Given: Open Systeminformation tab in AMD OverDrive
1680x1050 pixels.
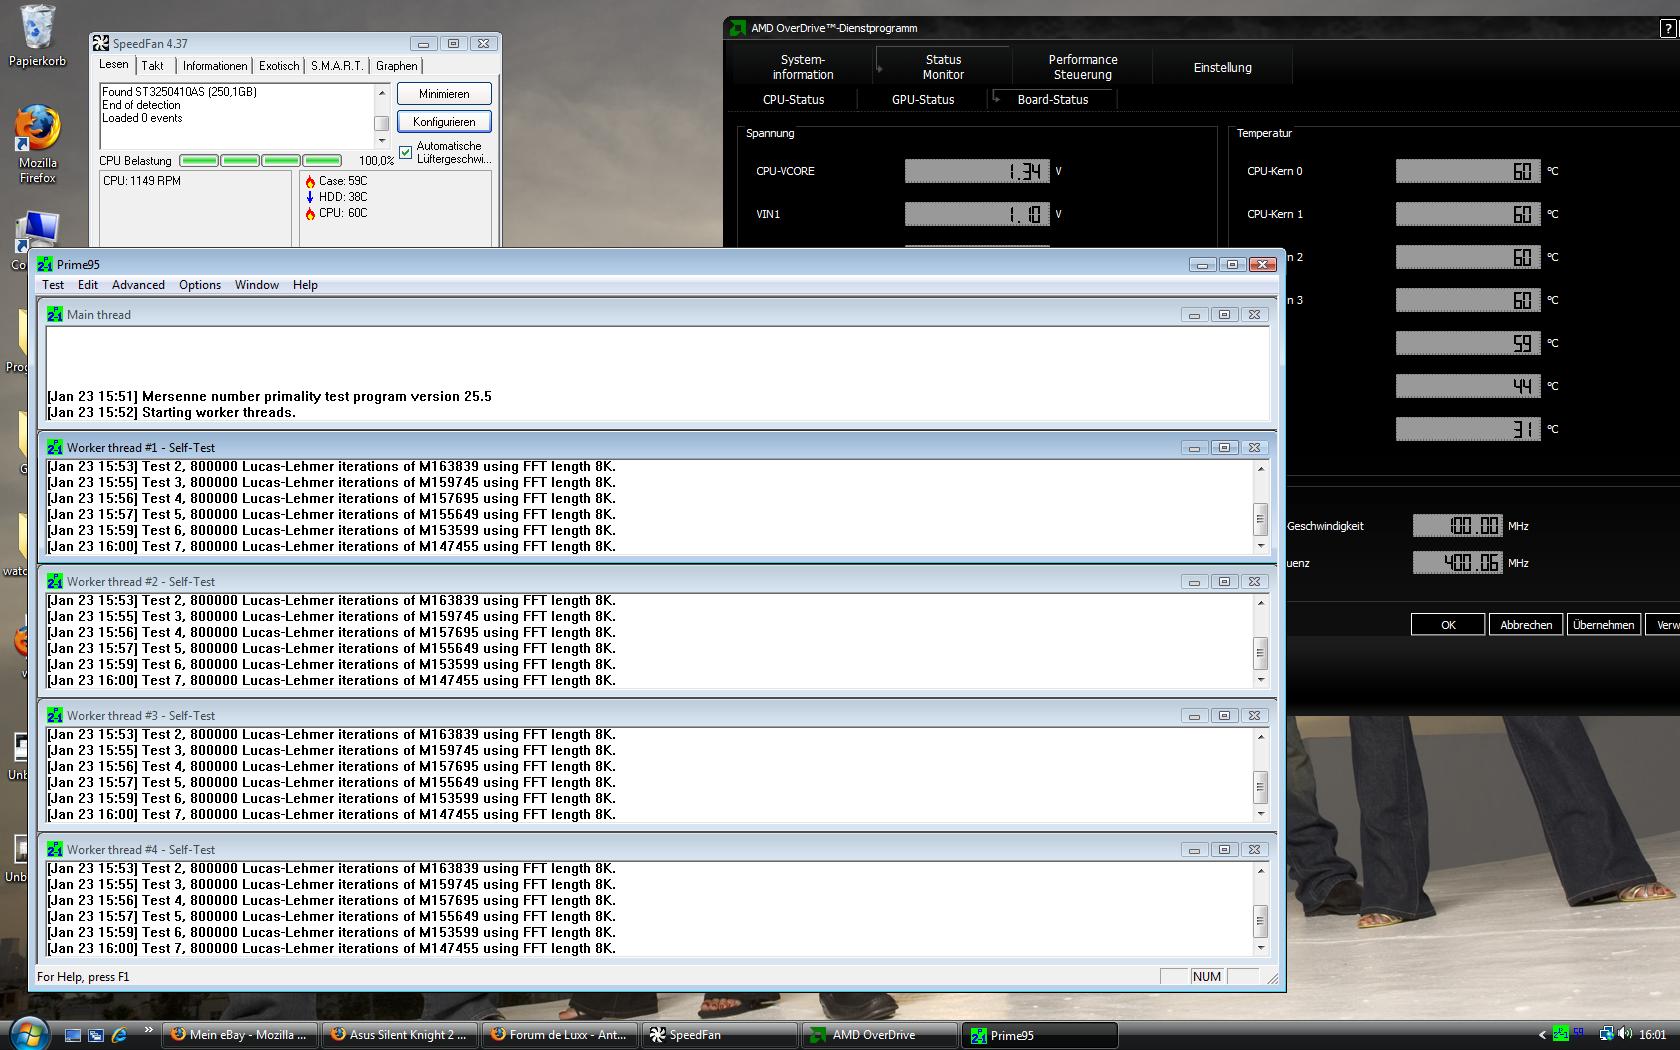Looking at the screenshot, I should pyautogui.click(x=803, y=67).
